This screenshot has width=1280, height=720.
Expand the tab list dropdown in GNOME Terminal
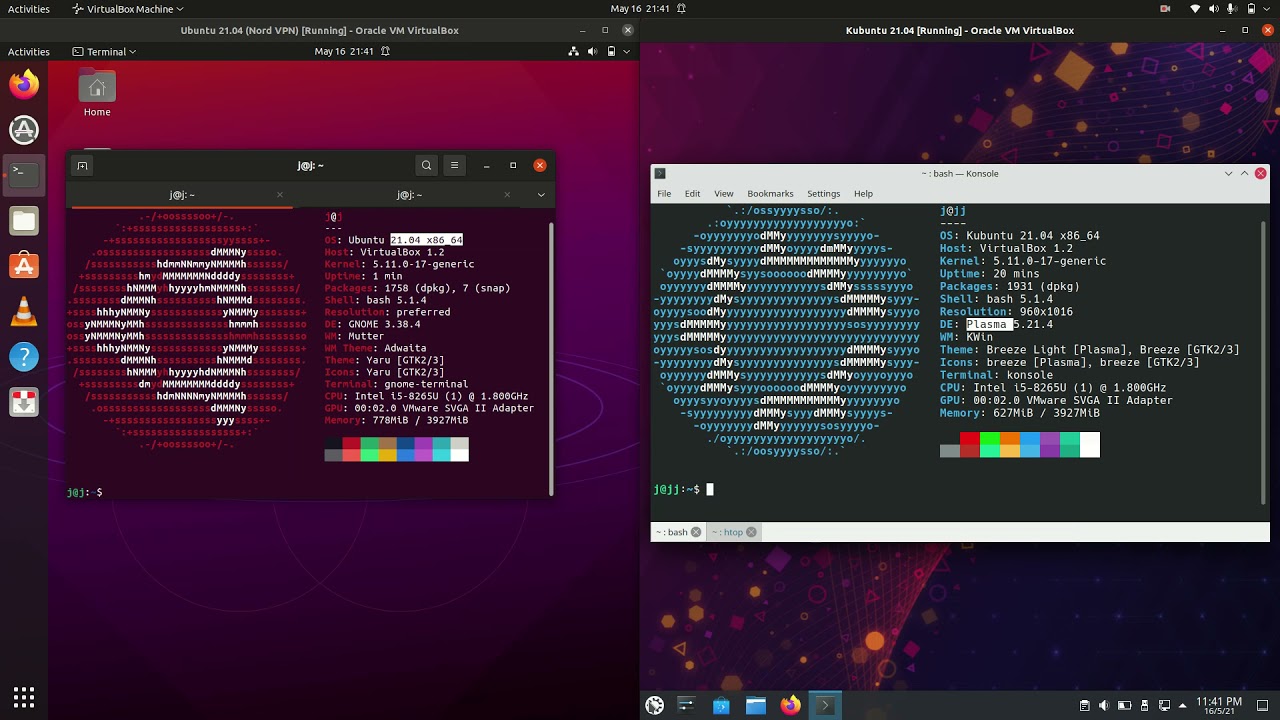(541, 195)
